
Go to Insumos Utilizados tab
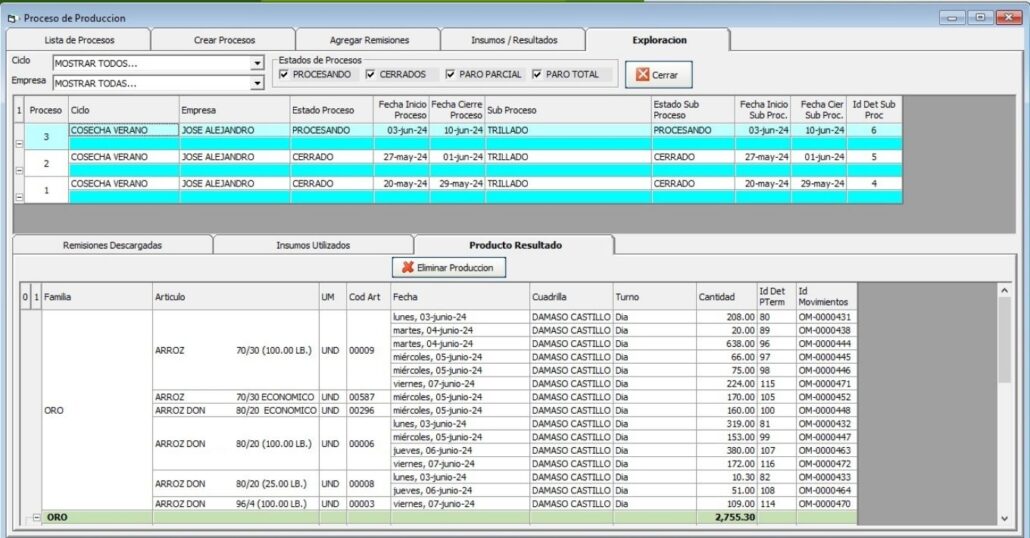[x=313, y=245]
